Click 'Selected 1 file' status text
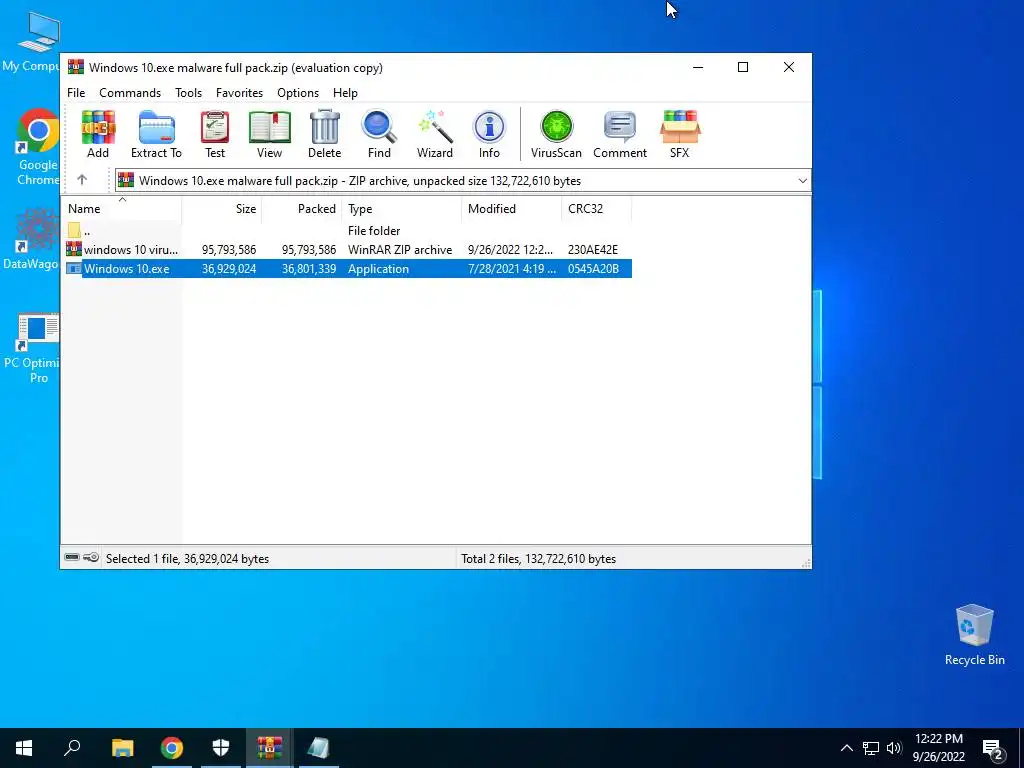This screenshot has height=768, width=1024. tap(187, 558)
